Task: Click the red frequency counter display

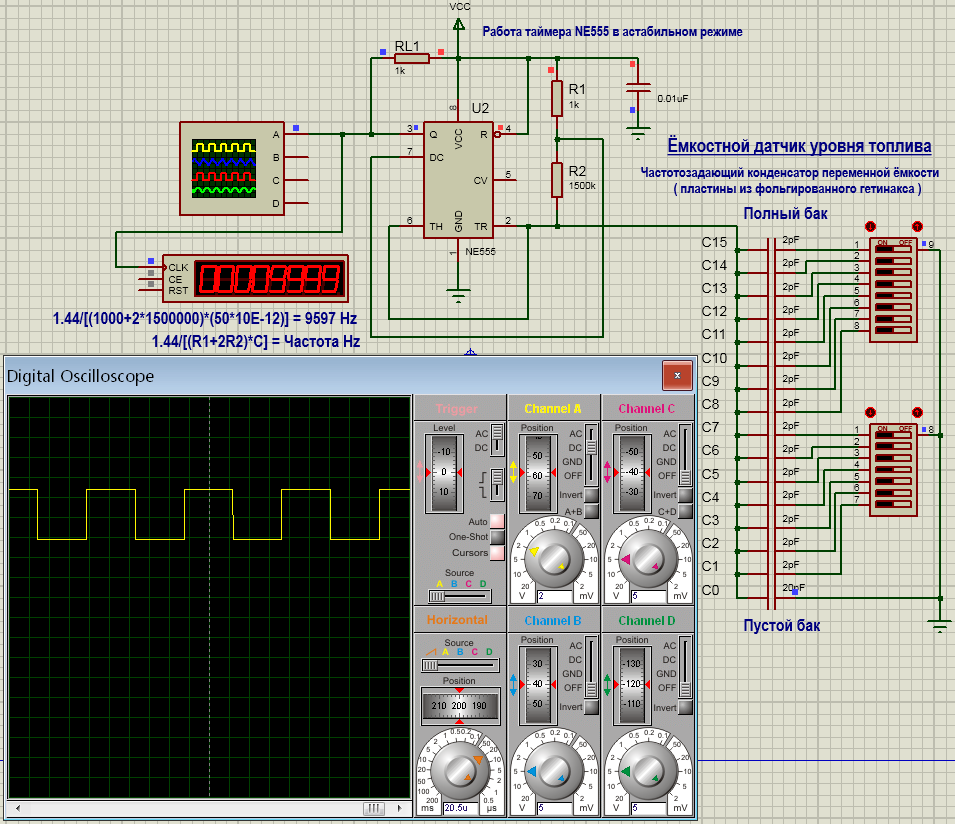Action: 270,278
